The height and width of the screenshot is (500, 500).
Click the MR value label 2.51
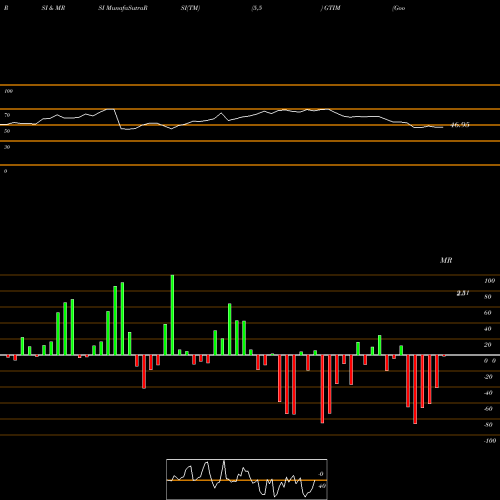[463, 293]
